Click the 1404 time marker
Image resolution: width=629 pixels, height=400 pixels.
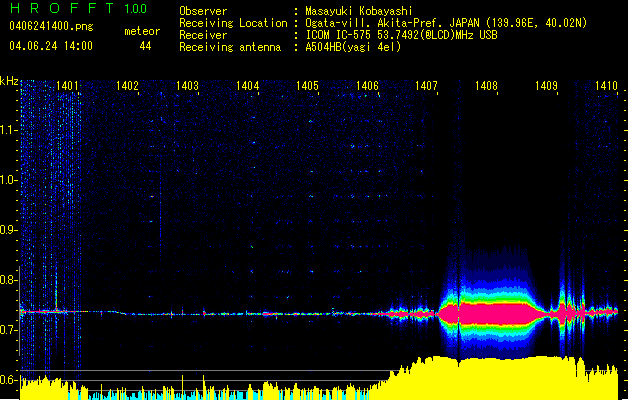pos(248,86)
